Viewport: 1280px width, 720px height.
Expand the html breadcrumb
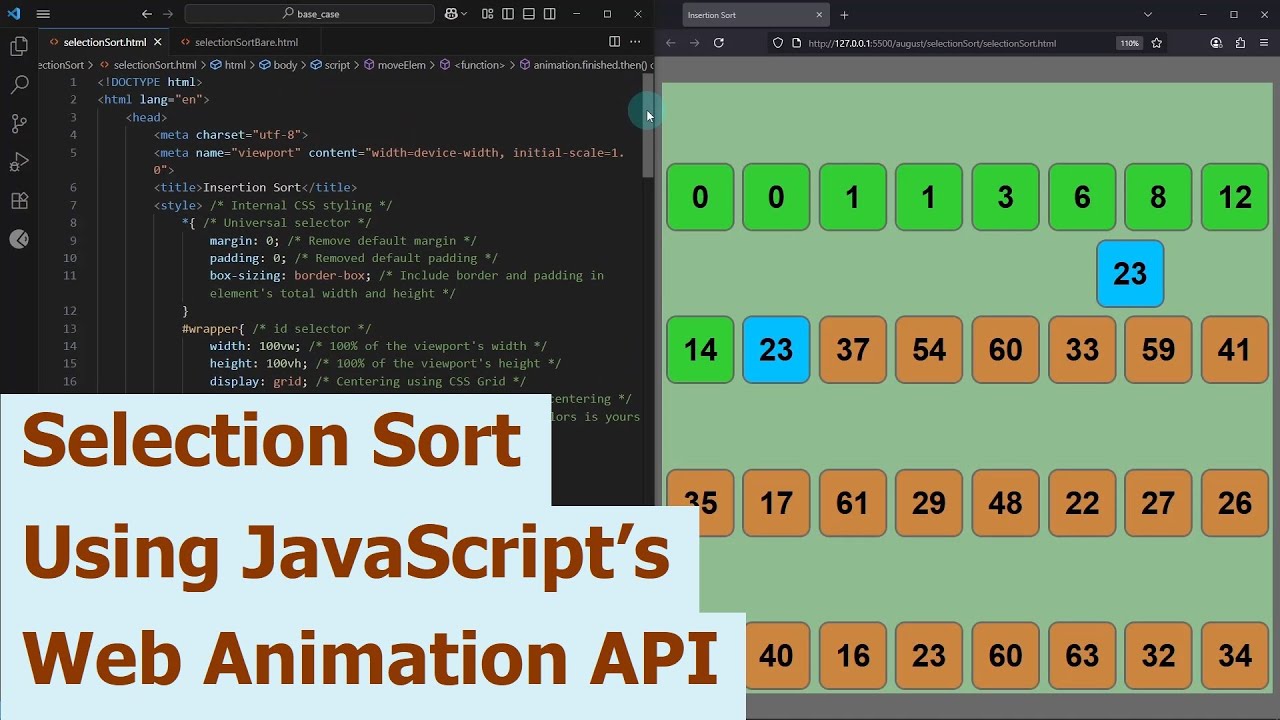[x=228, y=65]
